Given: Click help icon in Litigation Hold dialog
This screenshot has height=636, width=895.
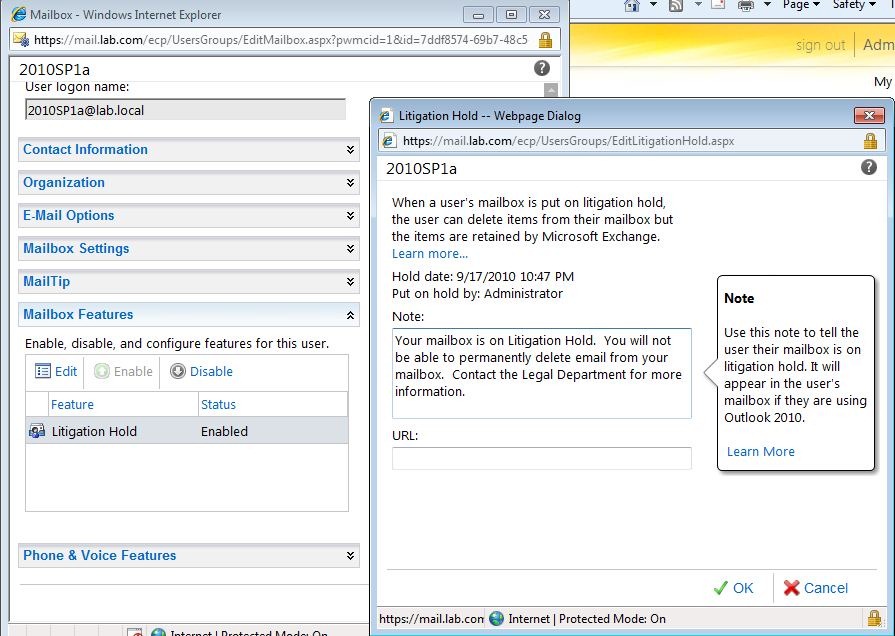Looking at the screenshot, I should (869, 167).
